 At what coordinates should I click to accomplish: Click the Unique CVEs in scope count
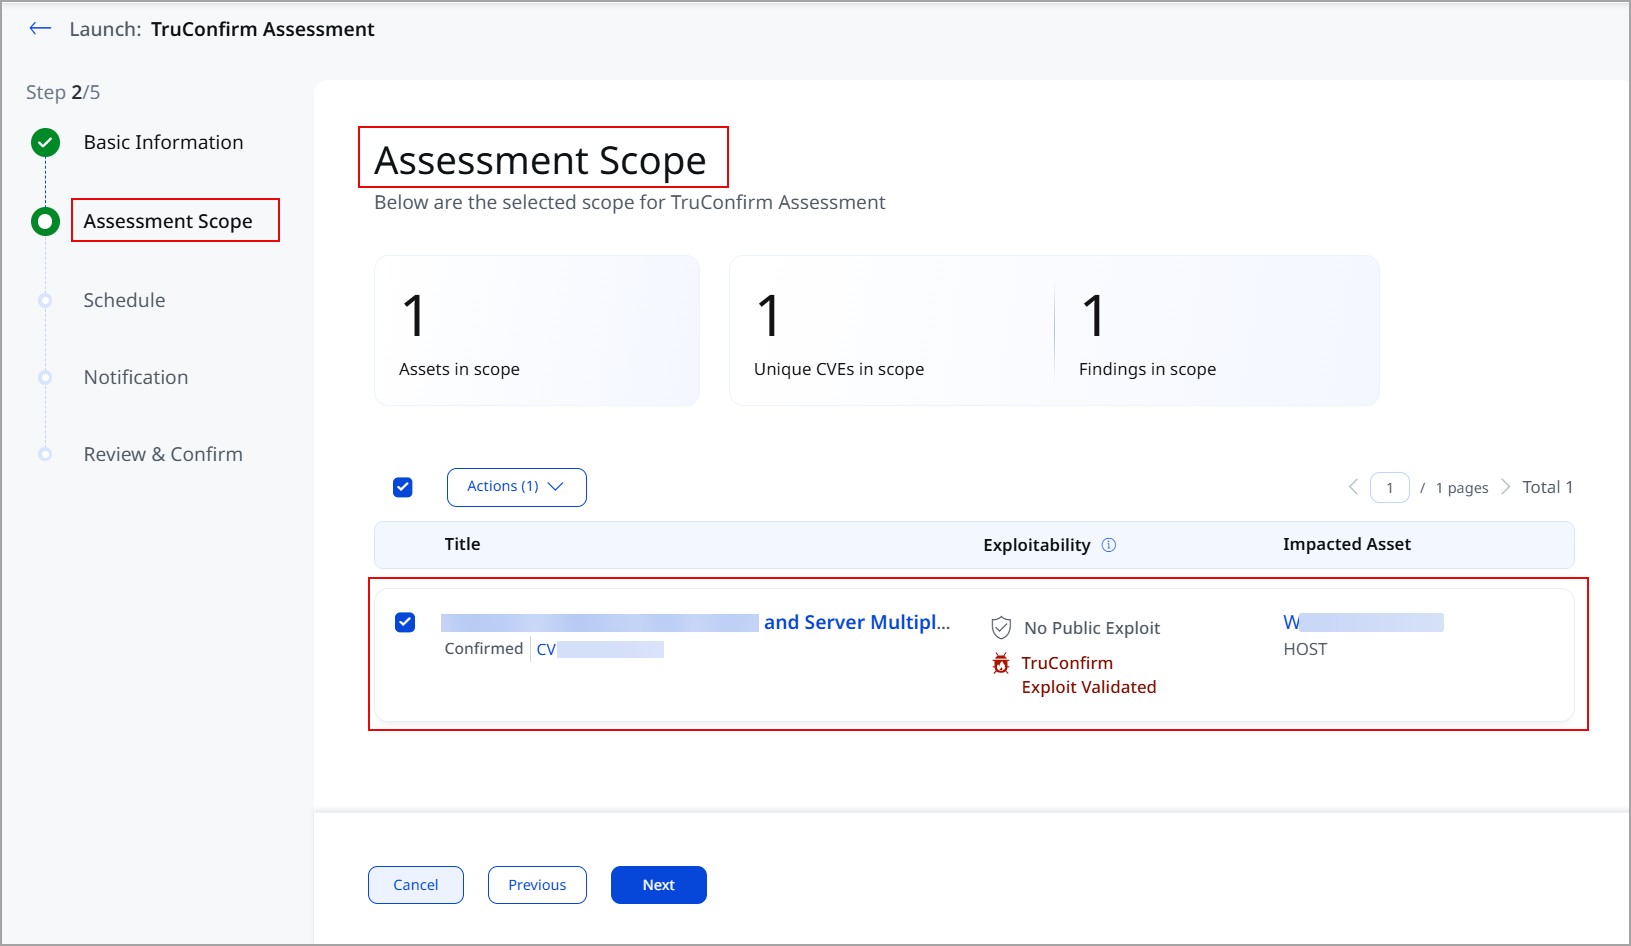(768, 315)
